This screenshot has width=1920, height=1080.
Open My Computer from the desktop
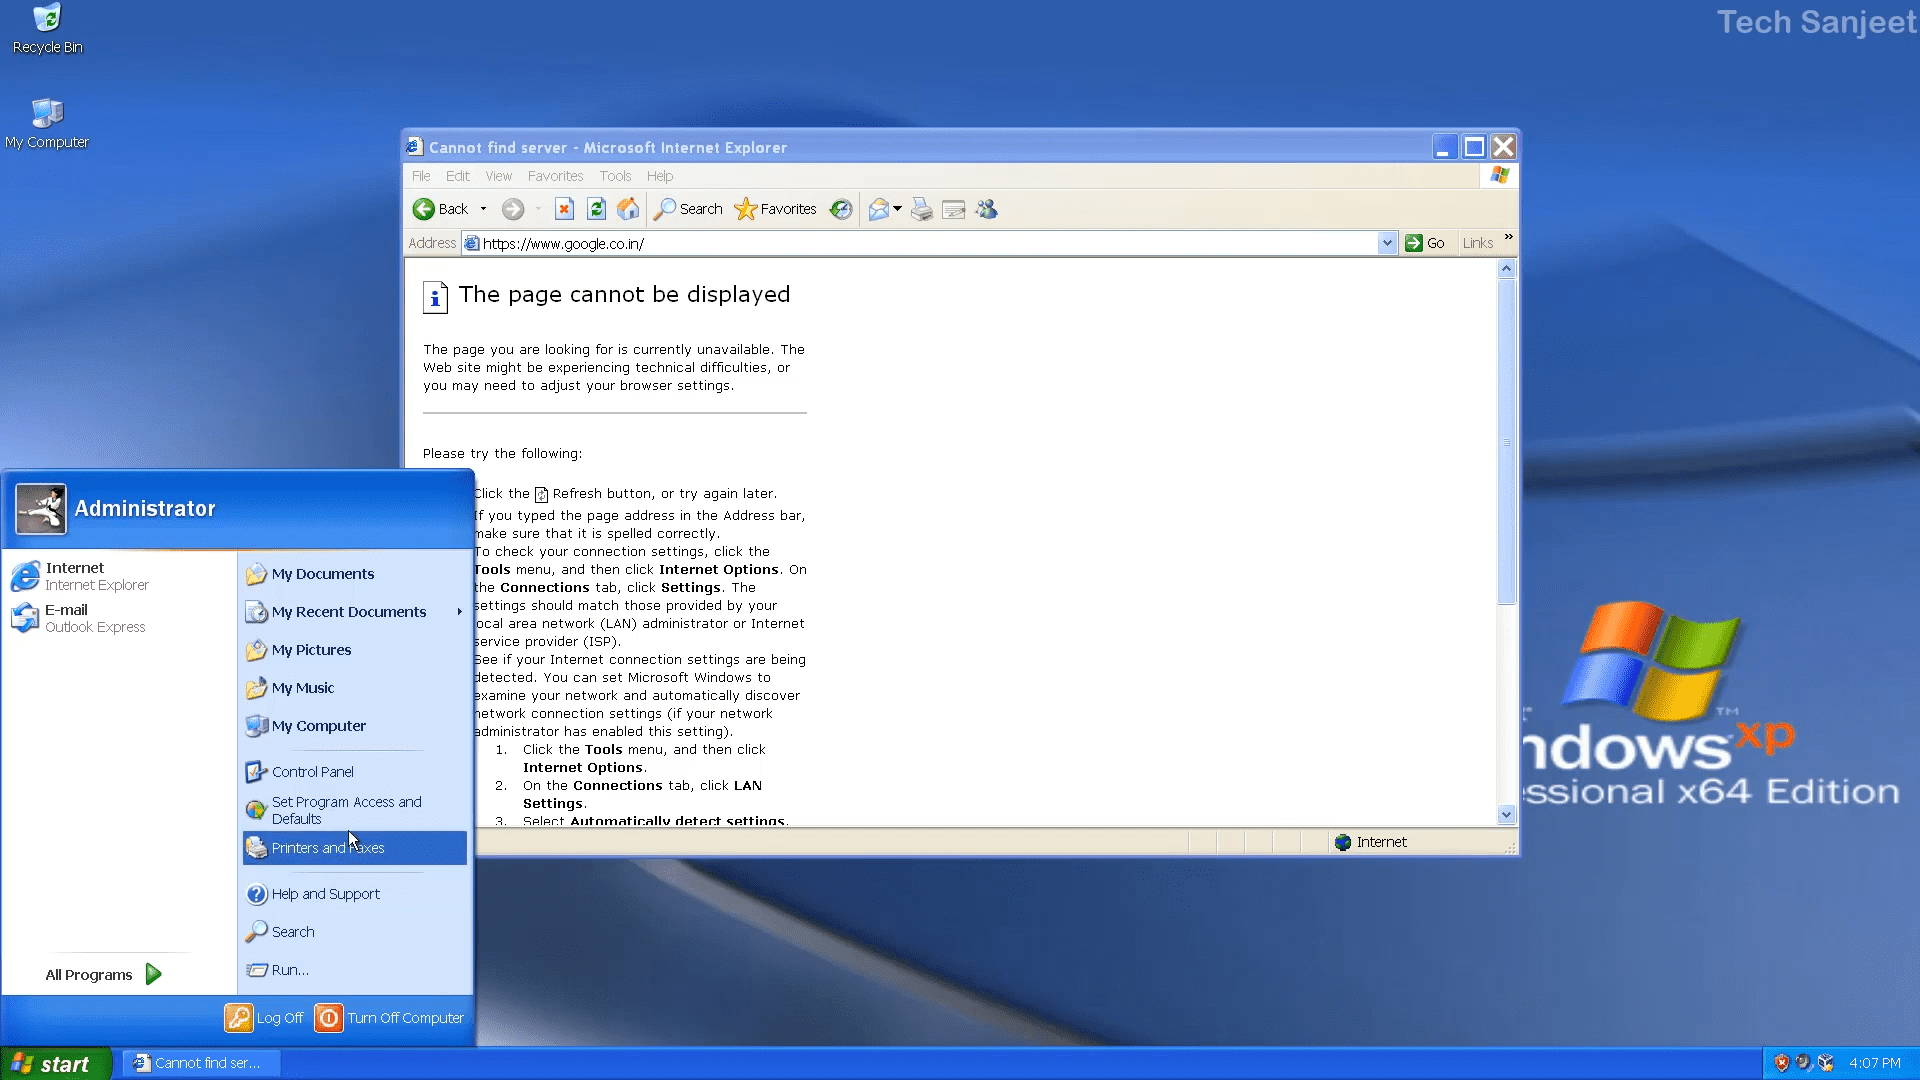[46, 118]
